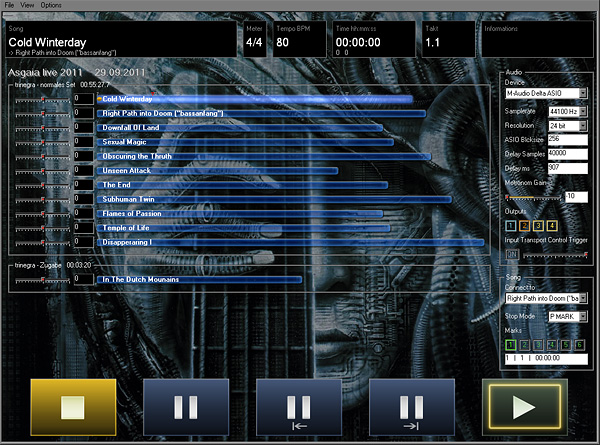Select mark 6 in Marks
Image resolution: width=600 pixels, height=445 pixels.
coord(579,345)
